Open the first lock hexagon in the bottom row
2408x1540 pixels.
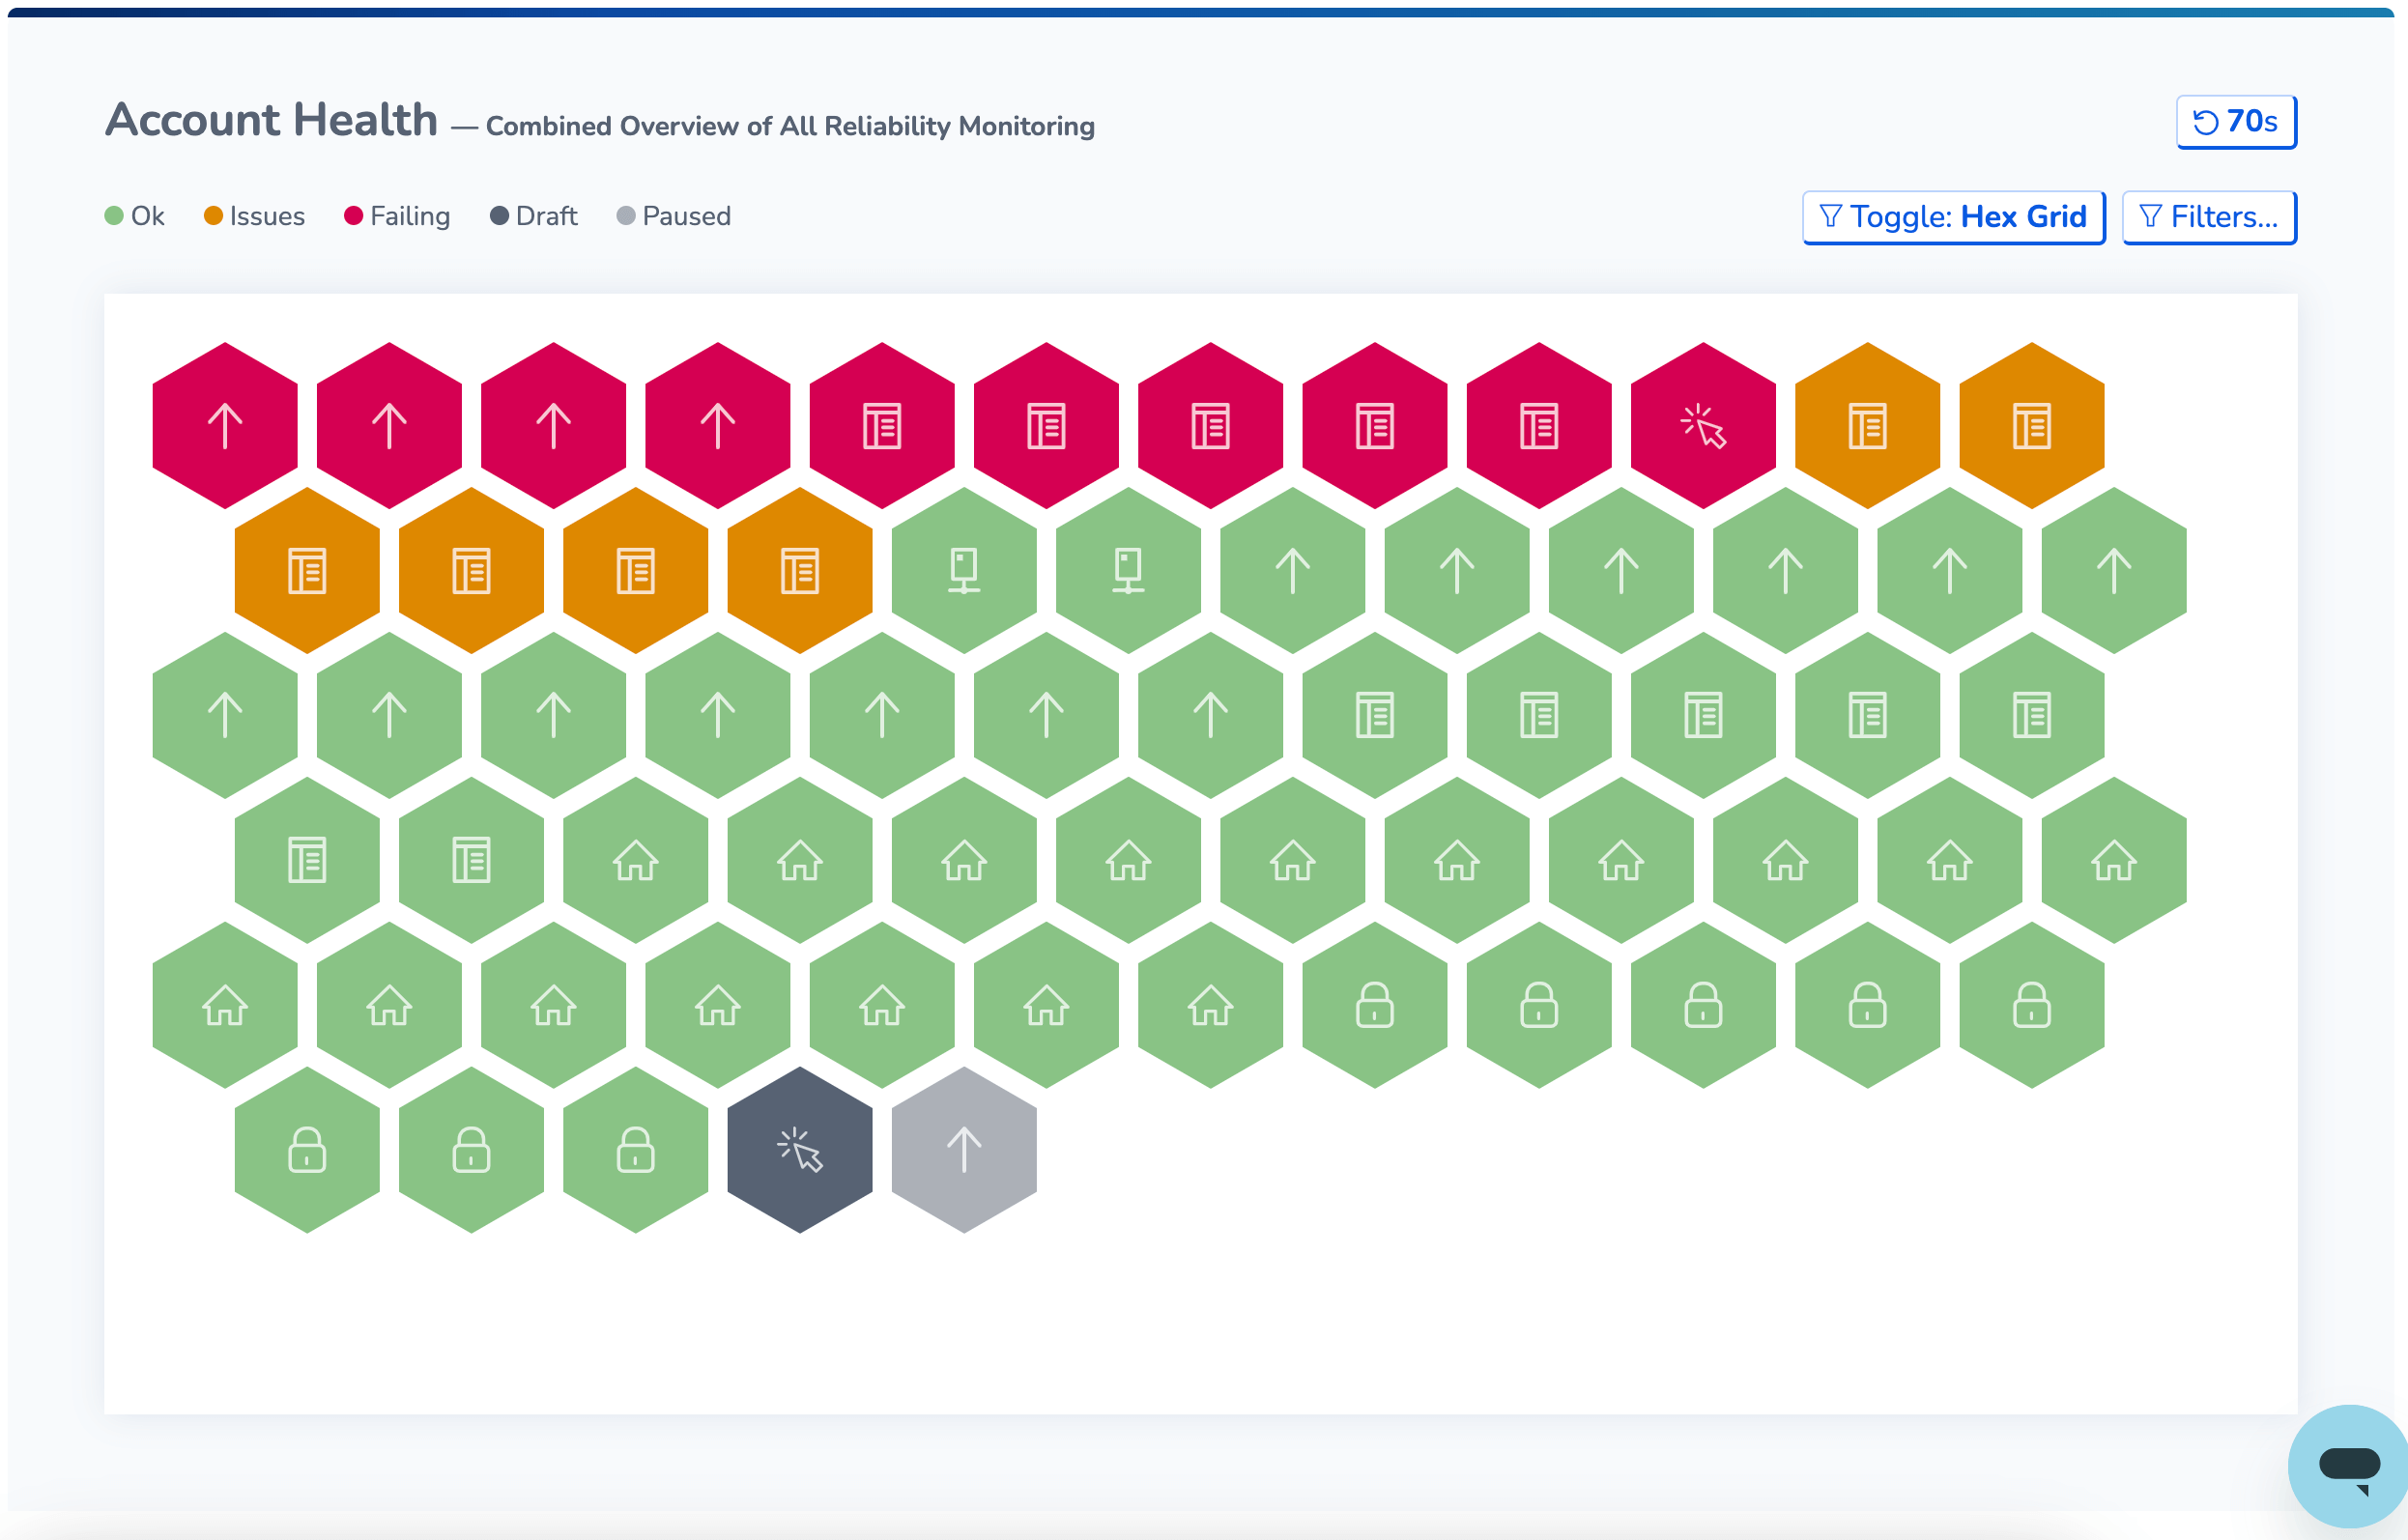(307, 1150)
